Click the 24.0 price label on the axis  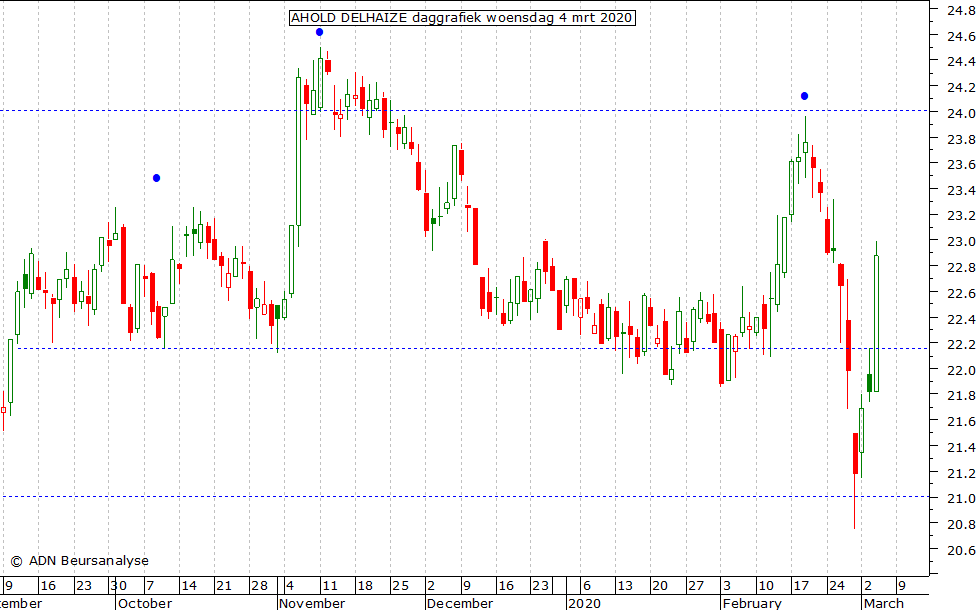(x=961, y=113)
